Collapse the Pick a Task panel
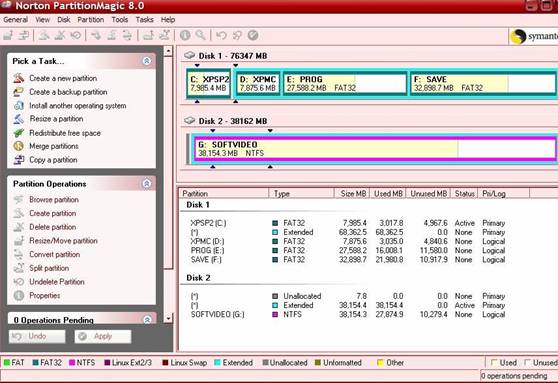 [x=147, y=61]
